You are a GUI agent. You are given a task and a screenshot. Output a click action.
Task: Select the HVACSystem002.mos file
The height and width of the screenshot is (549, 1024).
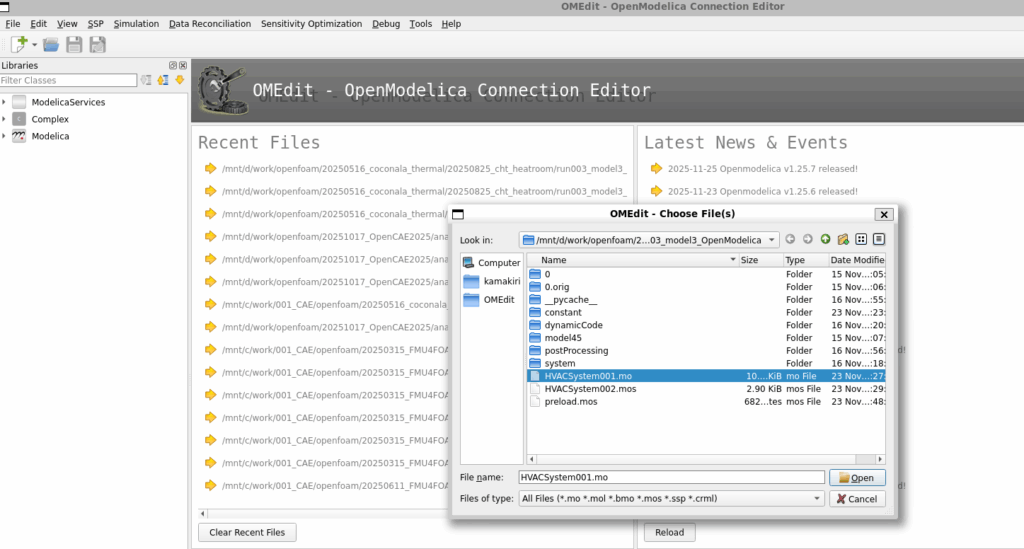click(x=590, y=388)
